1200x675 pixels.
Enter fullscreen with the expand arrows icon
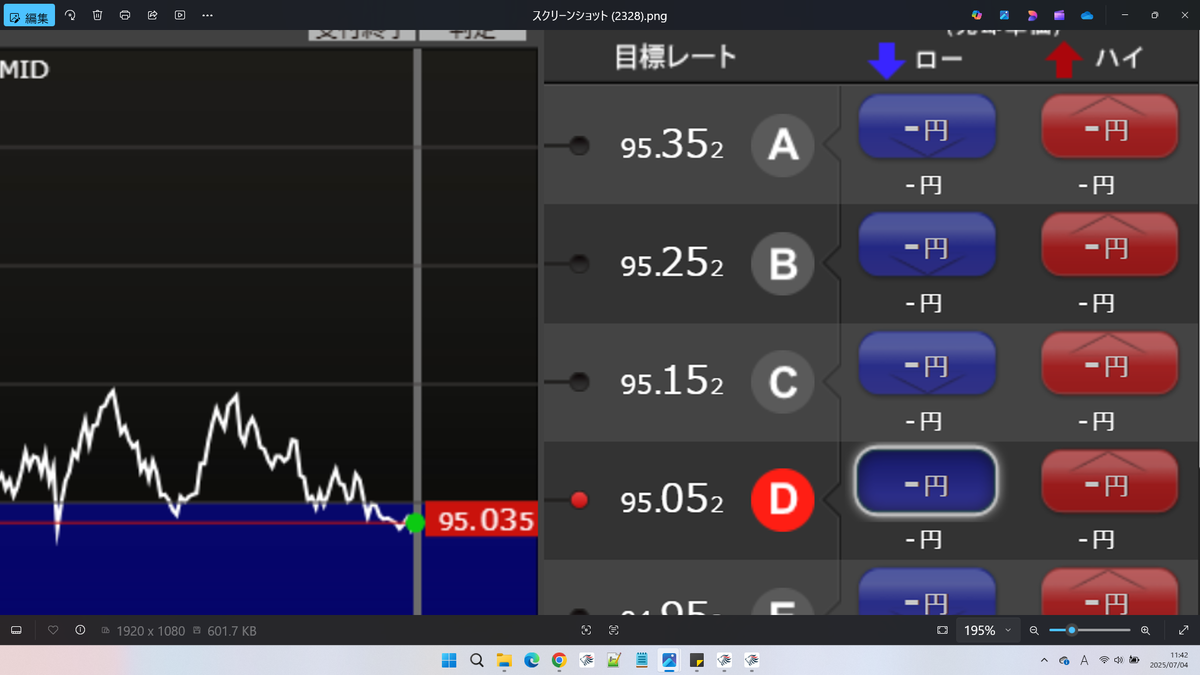tap(1184, 630)
